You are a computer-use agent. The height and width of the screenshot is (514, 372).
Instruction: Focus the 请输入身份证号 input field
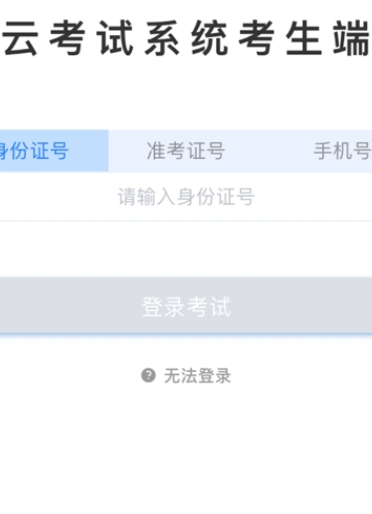point(186,196)
